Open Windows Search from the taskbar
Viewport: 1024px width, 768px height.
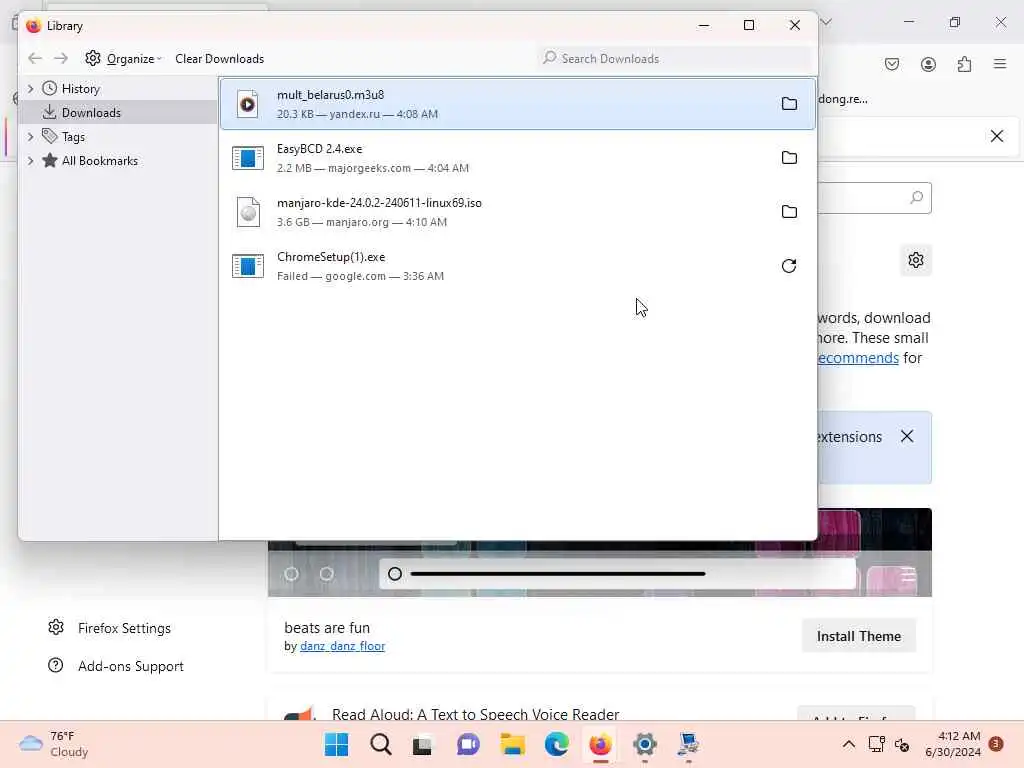point(381,744)
